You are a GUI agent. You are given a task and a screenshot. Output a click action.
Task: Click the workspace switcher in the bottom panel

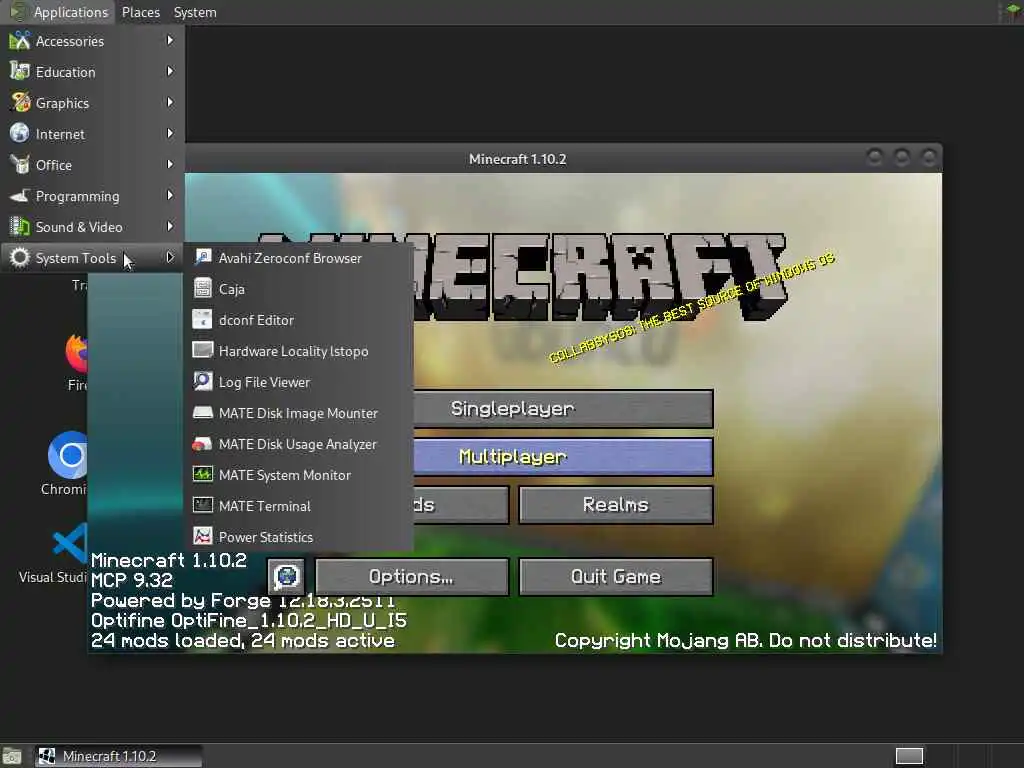pyautogui.click(x=908, y=756)
